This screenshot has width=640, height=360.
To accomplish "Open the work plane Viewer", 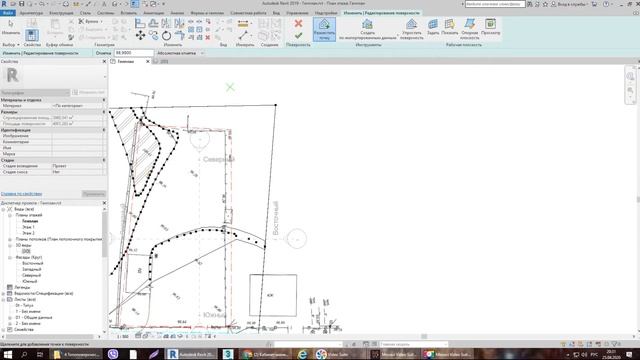I will tap(490, 27).
